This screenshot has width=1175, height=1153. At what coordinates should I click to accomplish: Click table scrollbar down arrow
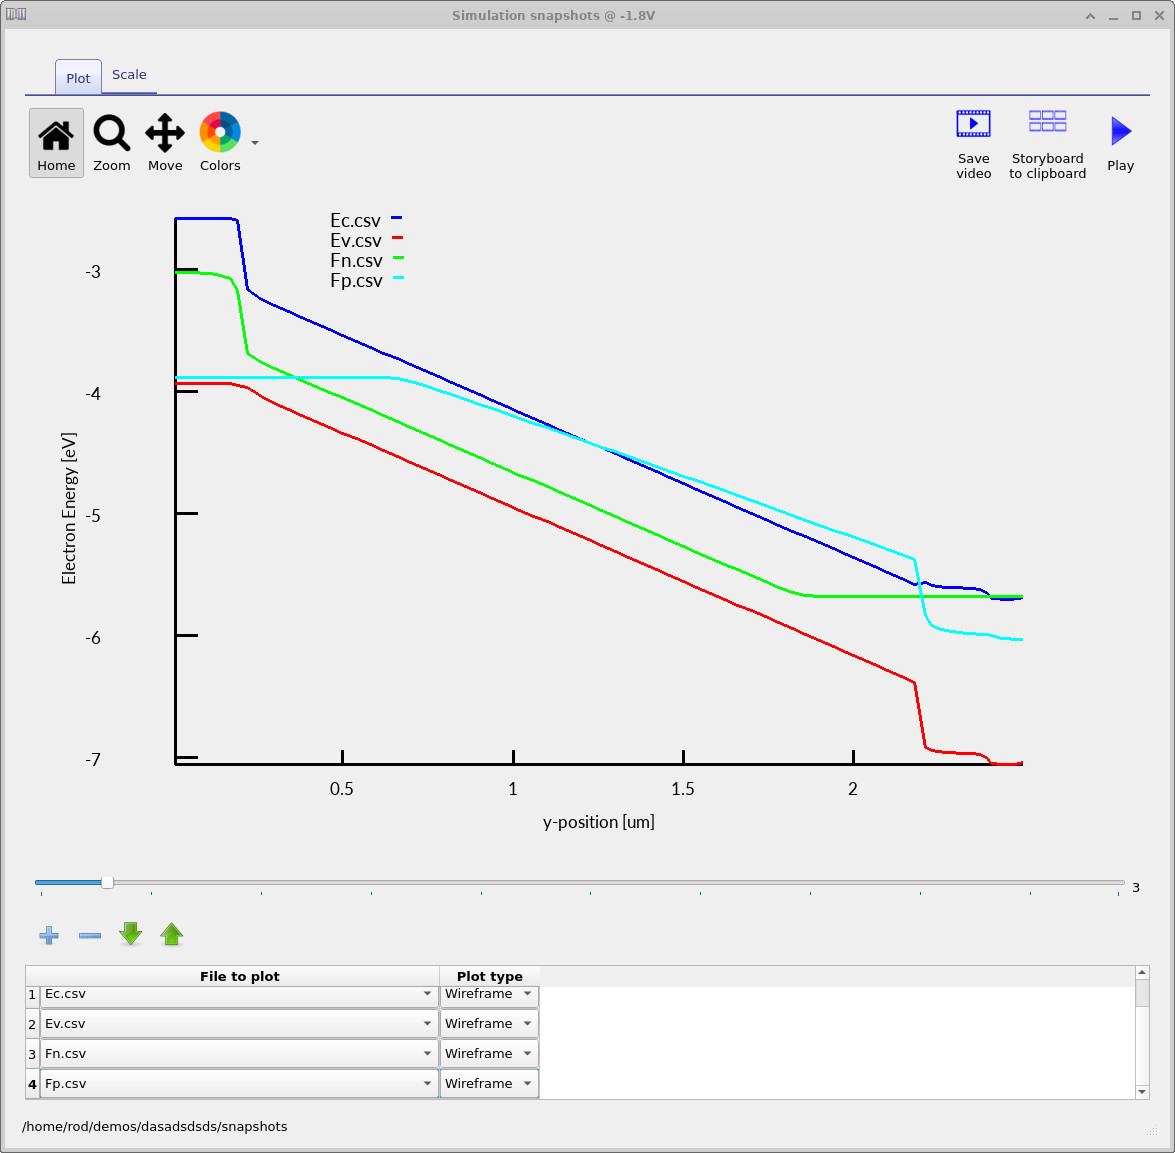click(x=1142, y=1092)
